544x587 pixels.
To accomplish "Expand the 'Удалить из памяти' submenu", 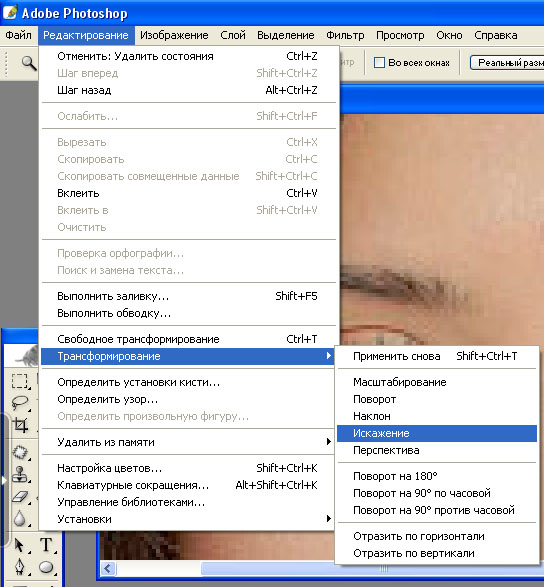I will coord(188,442).
